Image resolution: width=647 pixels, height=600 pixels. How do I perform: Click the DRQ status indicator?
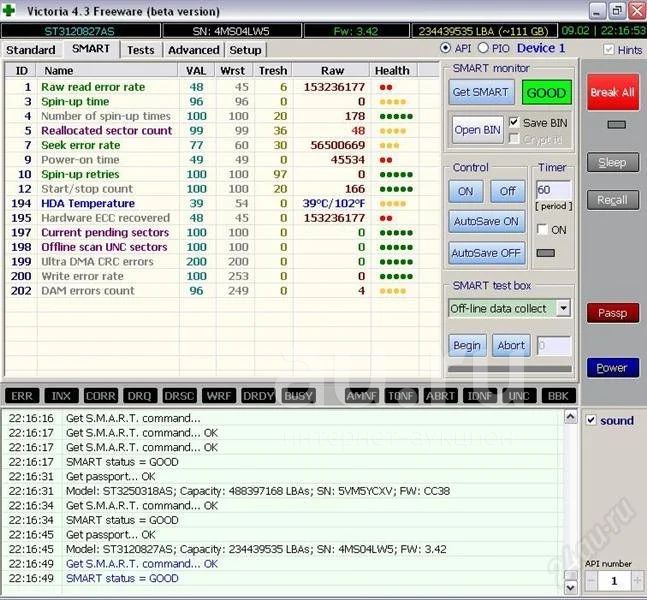[139, 396]
